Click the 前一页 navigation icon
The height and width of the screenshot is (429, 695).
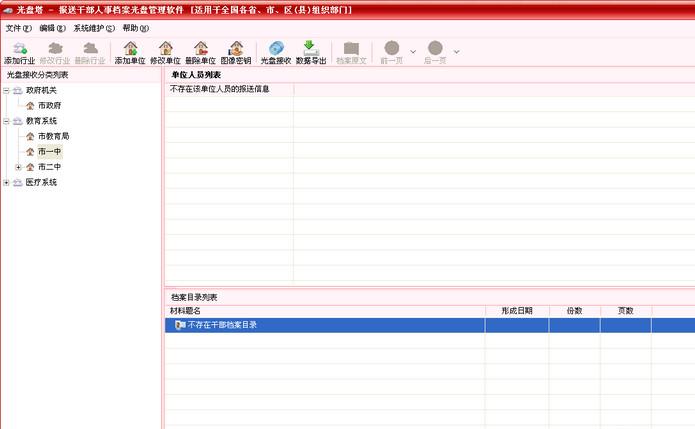392,48
